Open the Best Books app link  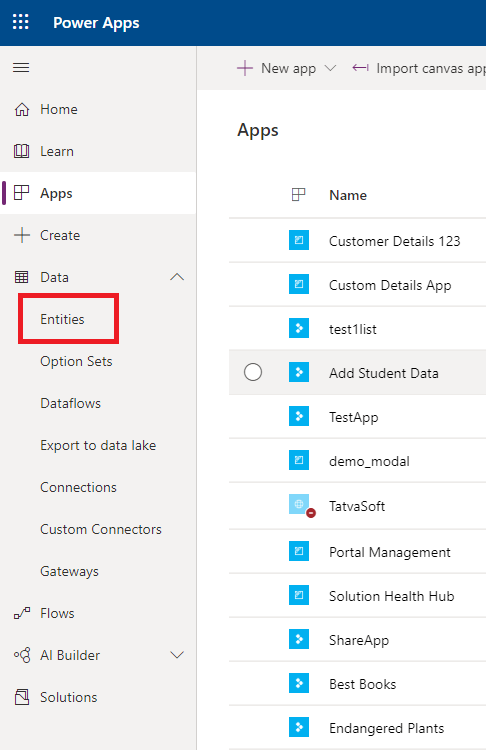[x=363, y=684]
